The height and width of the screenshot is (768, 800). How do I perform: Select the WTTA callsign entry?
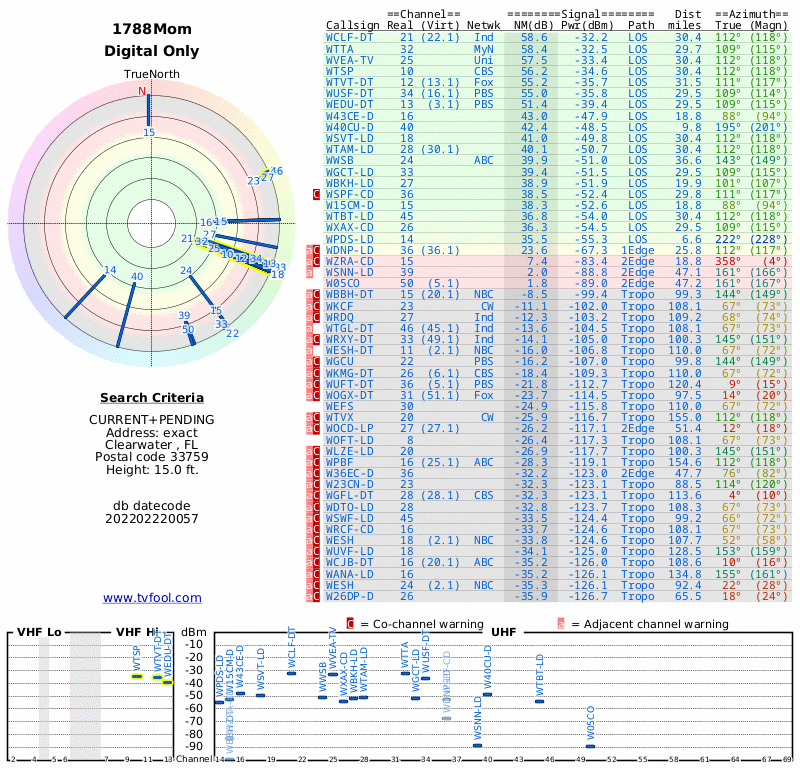coord(339,49)
